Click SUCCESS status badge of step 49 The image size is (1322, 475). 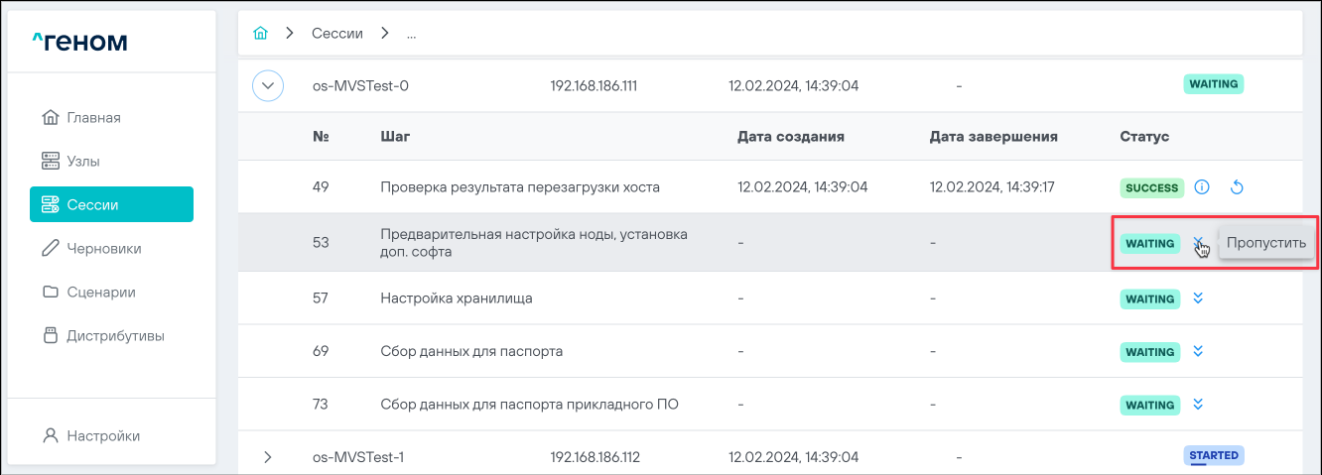[1151, 187]
